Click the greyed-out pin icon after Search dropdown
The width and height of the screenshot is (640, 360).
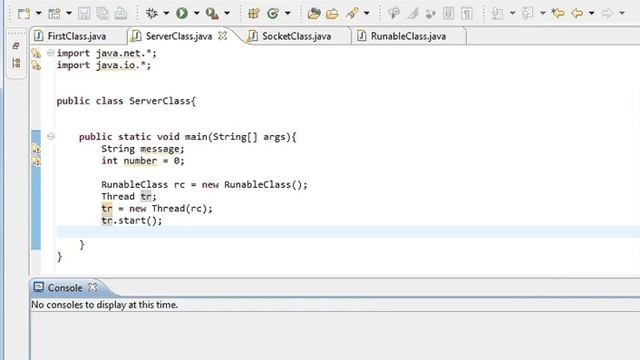[394, 13]
